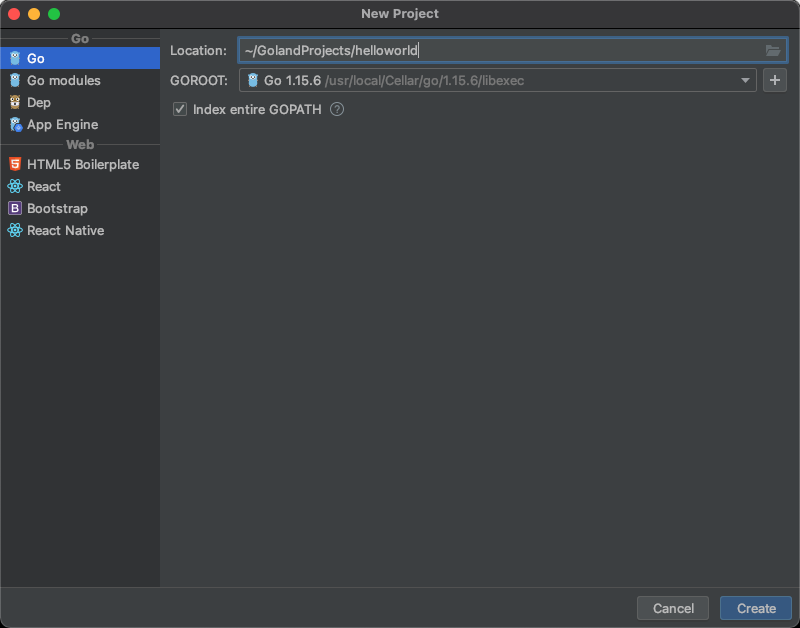Add a new GOROOT SDK with plus
Screen dimensions: 800x628
click(x=774, y=80)
